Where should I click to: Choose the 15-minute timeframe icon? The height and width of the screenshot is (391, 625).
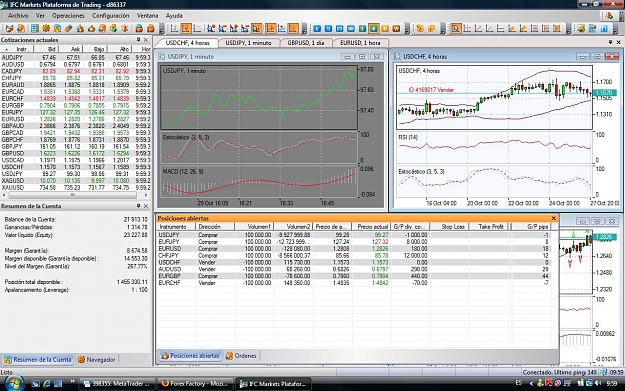pos(340,29)
